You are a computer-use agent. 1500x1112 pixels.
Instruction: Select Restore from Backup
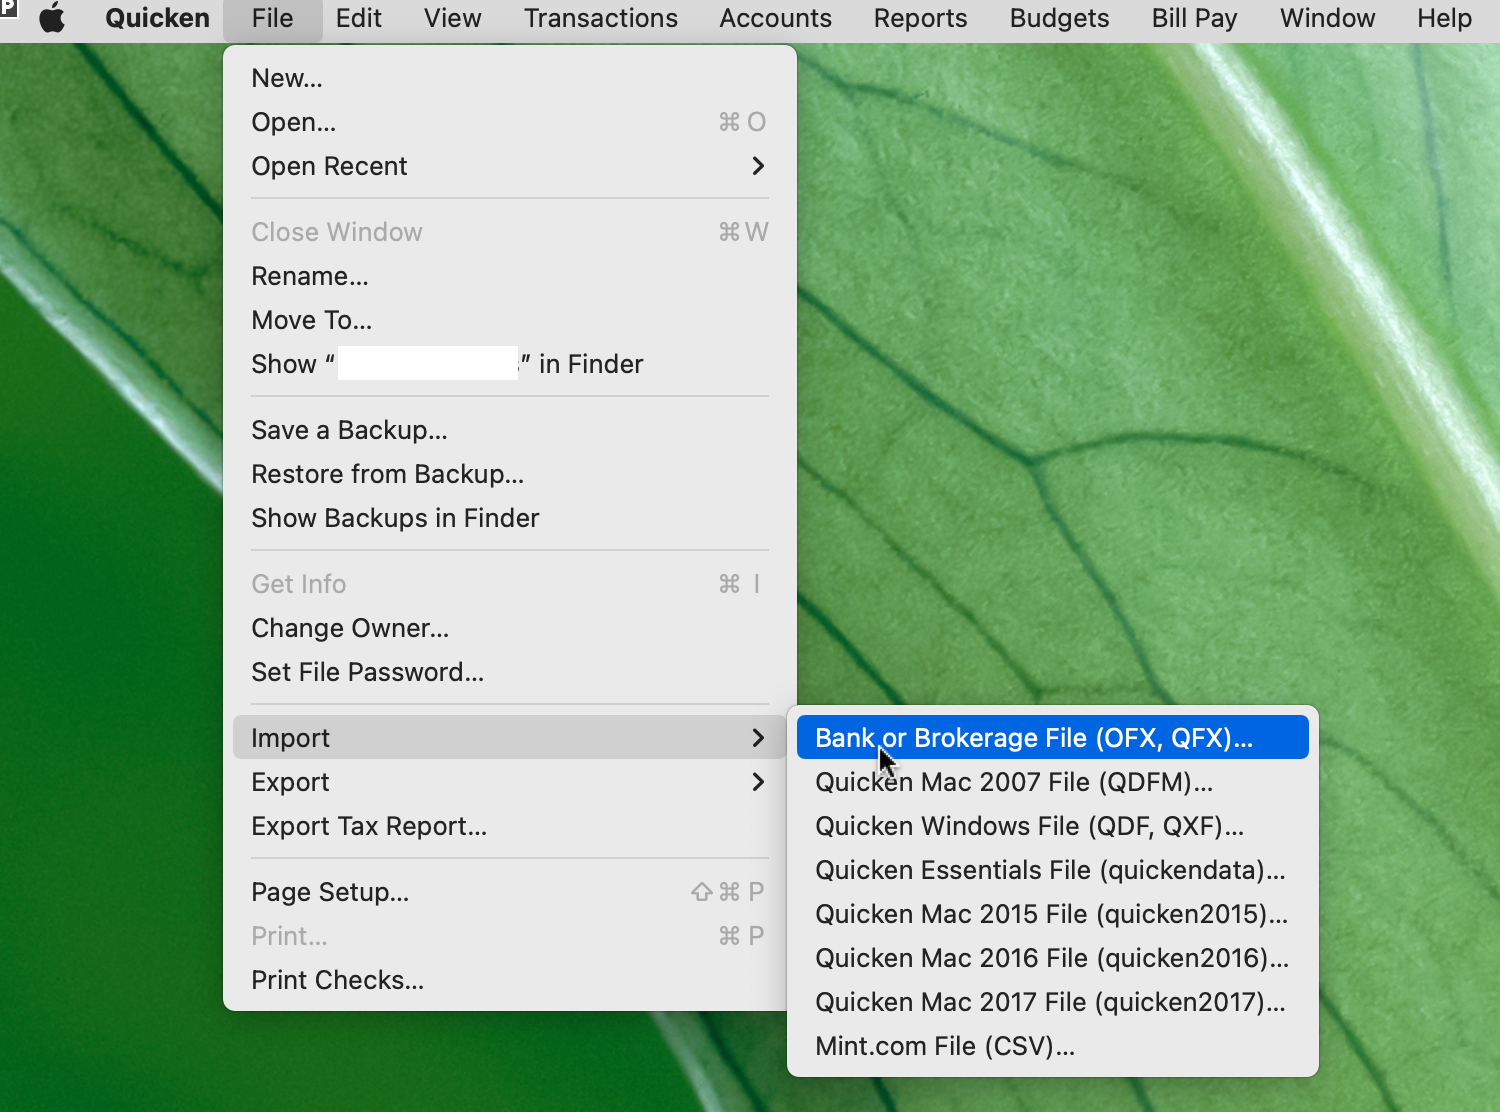click(x=387, y=474)
